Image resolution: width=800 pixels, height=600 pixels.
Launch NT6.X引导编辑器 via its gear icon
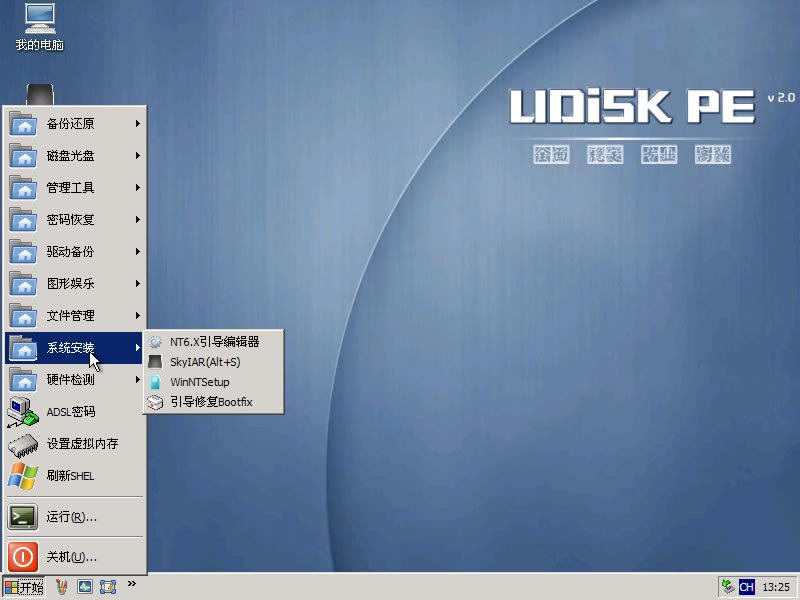pyautogui.click(x=155, y=342)
